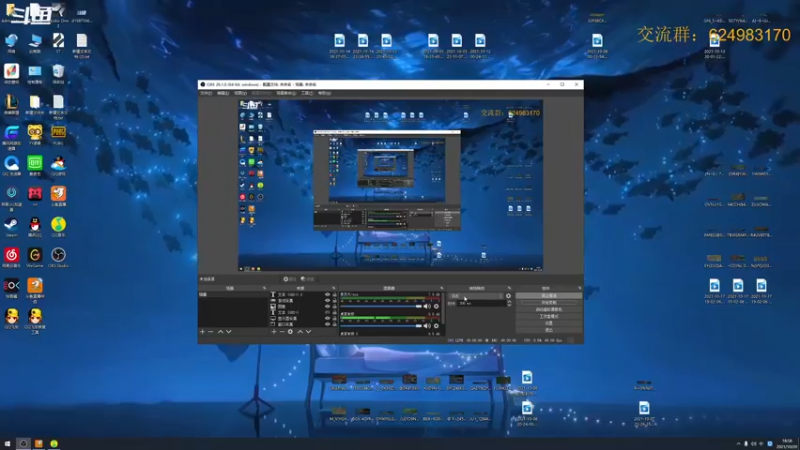The image size is (800, 450).
Task: Open the green iQIYI desktop icon
Action: [x=35, y=166]
